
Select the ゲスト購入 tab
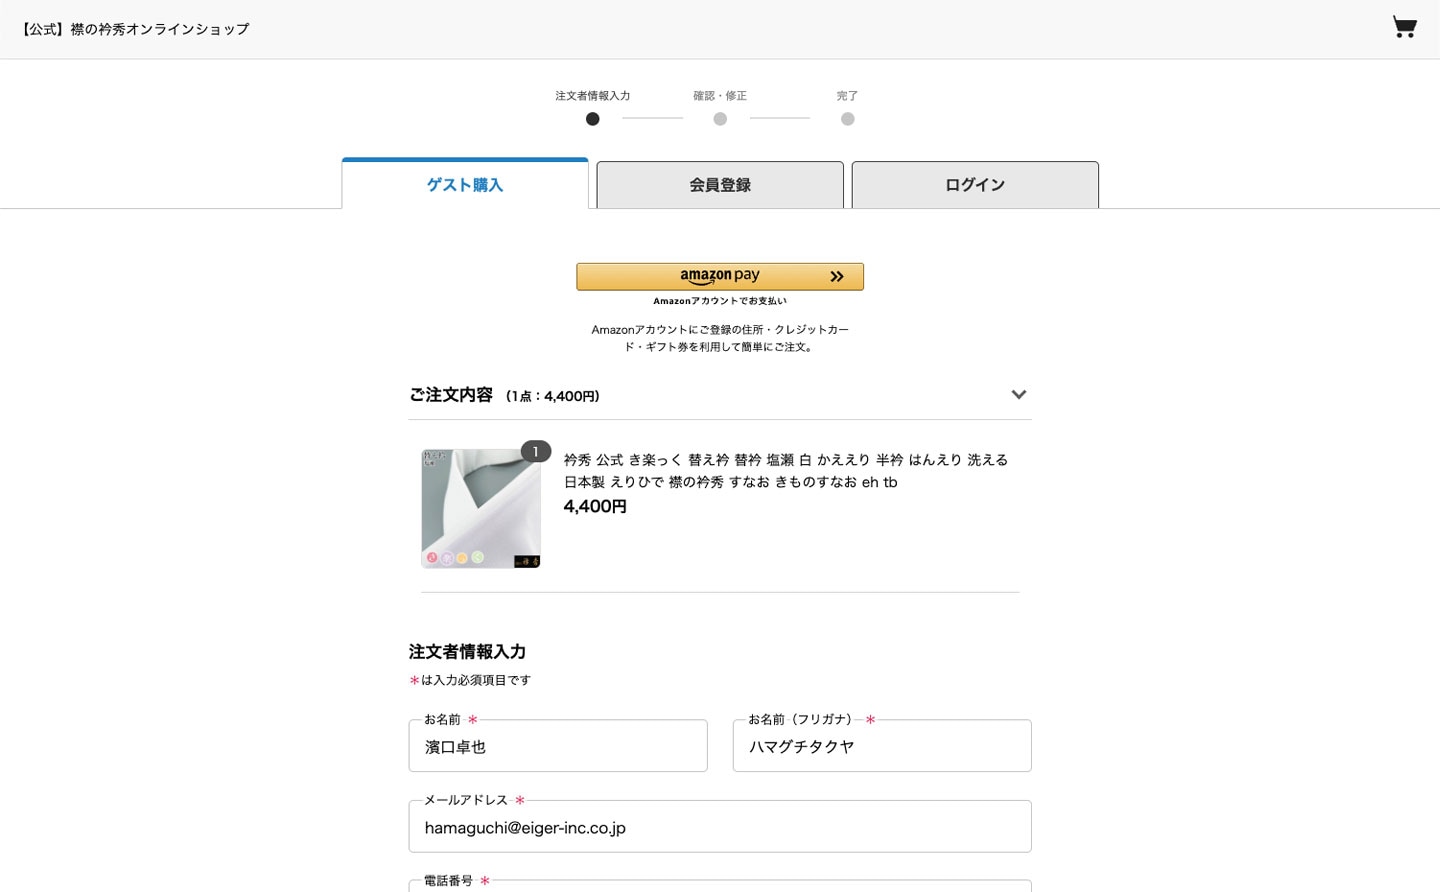(x=465, y=185)
